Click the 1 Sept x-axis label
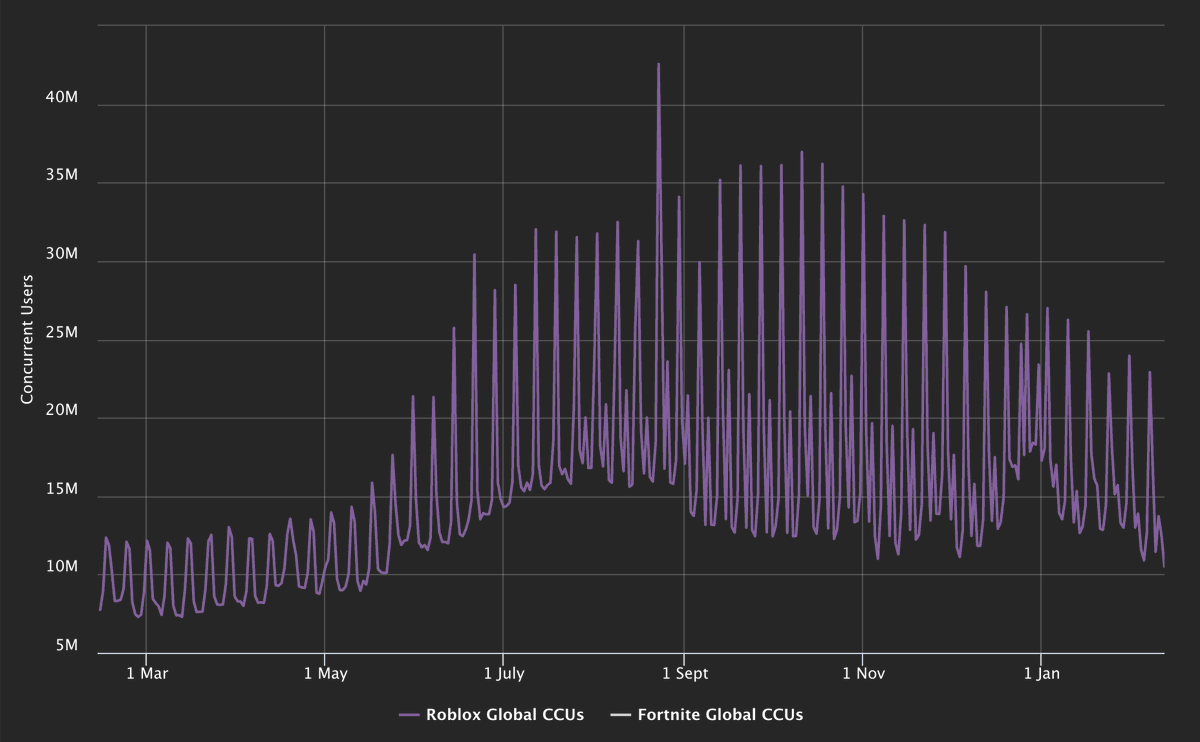Image resolution: width=1200 pixels, height=742 pixels. coord(683,674)
